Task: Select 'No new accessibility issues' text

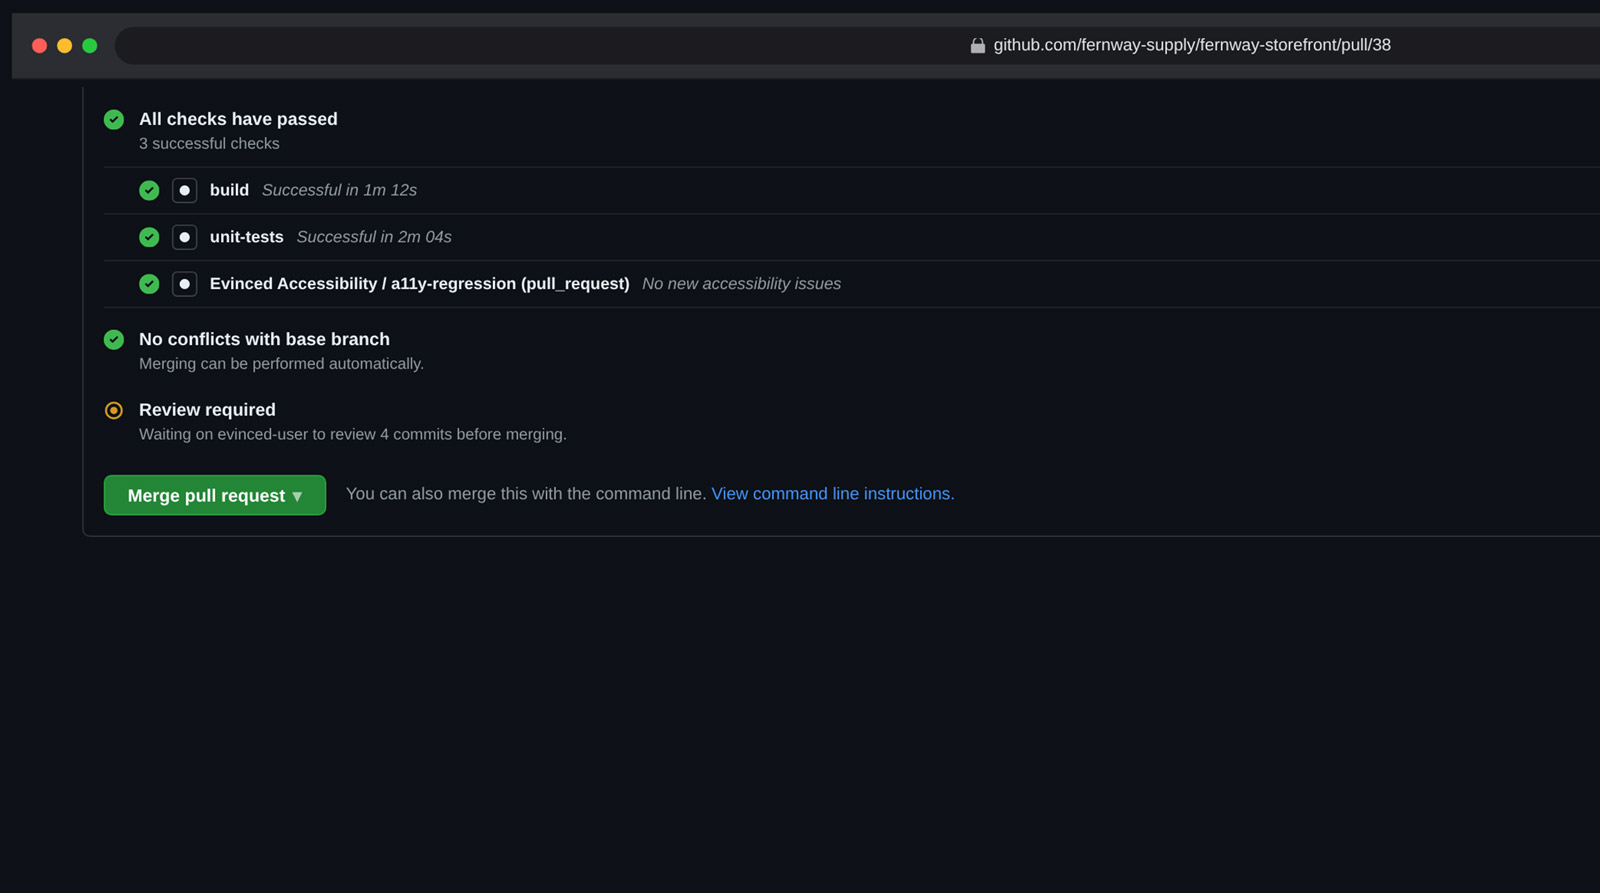Action: pyautogui.click(x=741, y=284)
